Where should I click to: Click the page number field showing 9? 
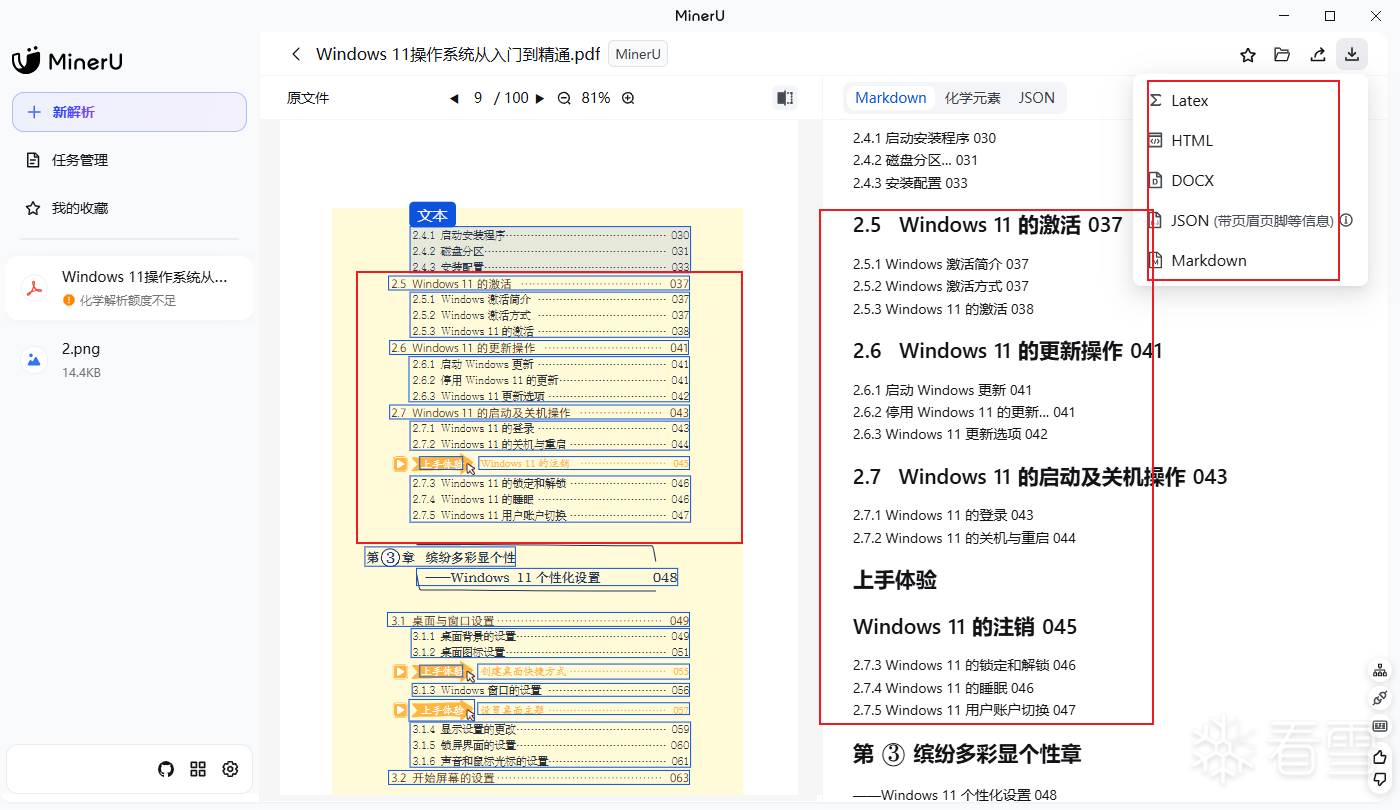click(478, 98)
